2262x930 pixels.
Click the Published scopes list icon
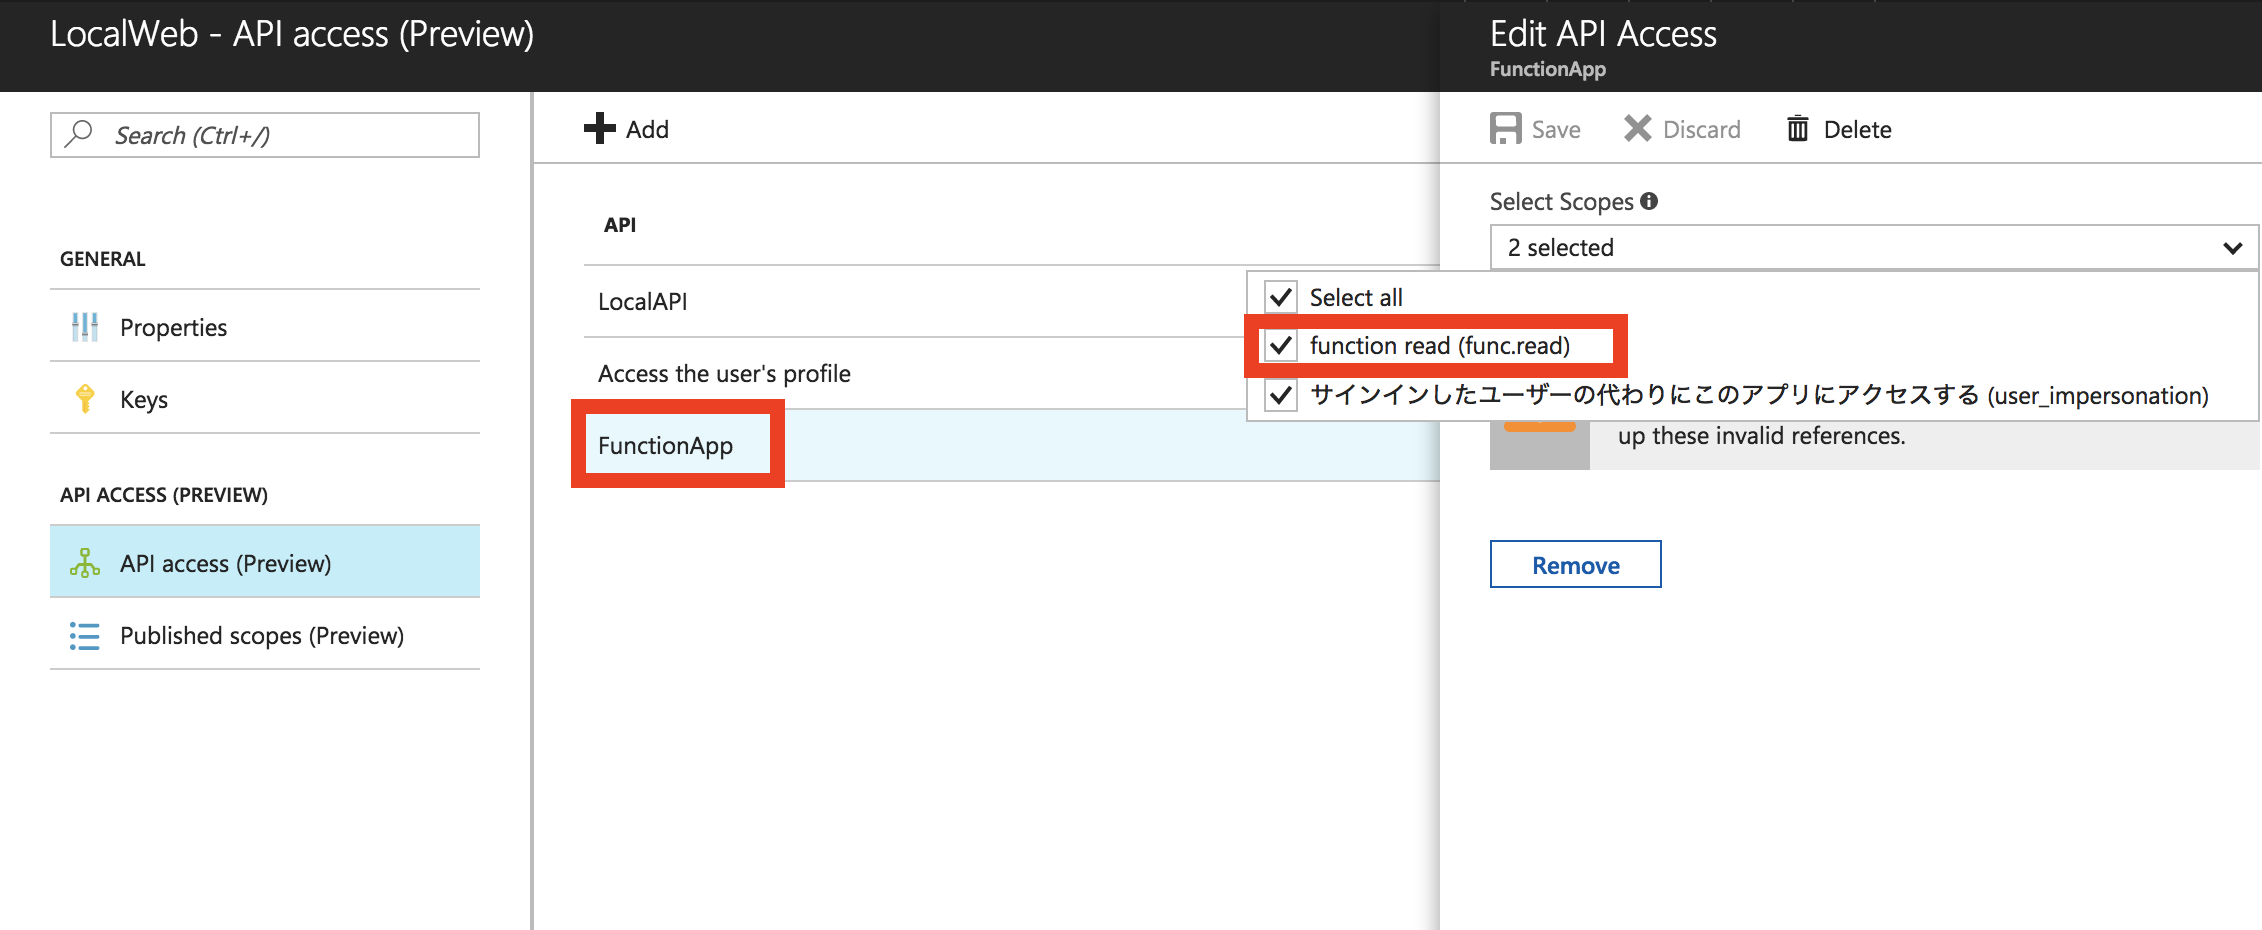point(85,636)
